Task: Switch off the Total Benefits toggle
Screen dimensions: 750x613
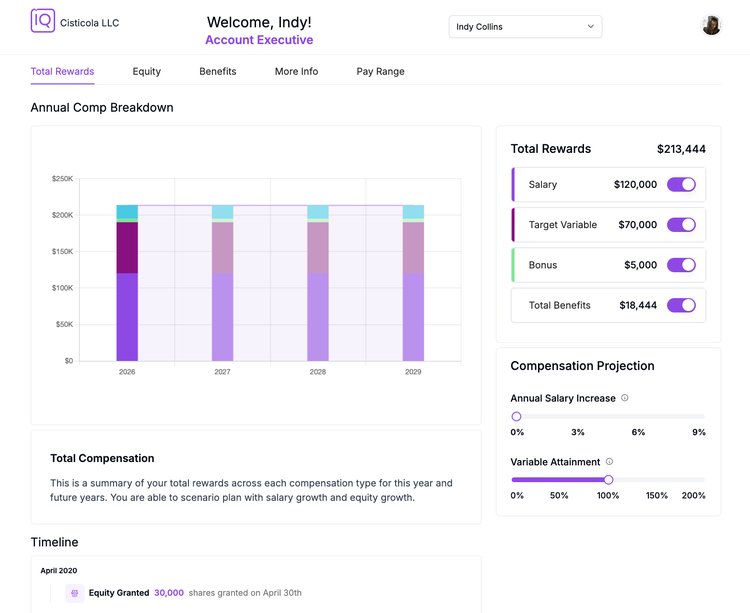Action: click(x=681, y=305)
